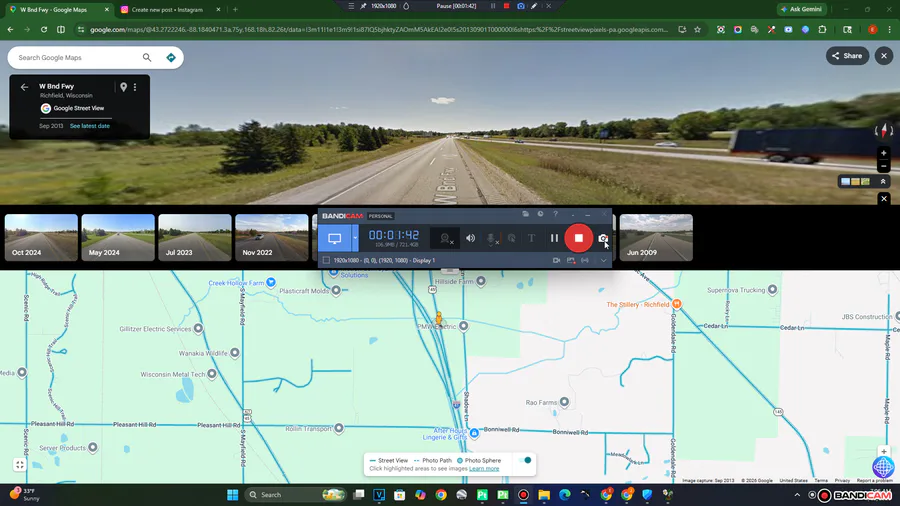Open more options in Street View panel
This screenshot has width=900, height=506.
pos(135,87)
